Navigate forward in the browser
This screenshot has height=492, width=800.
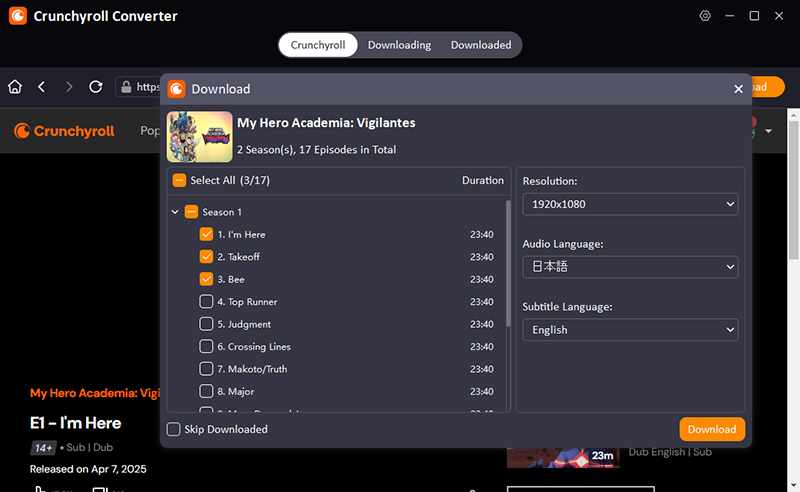point(69,87)
